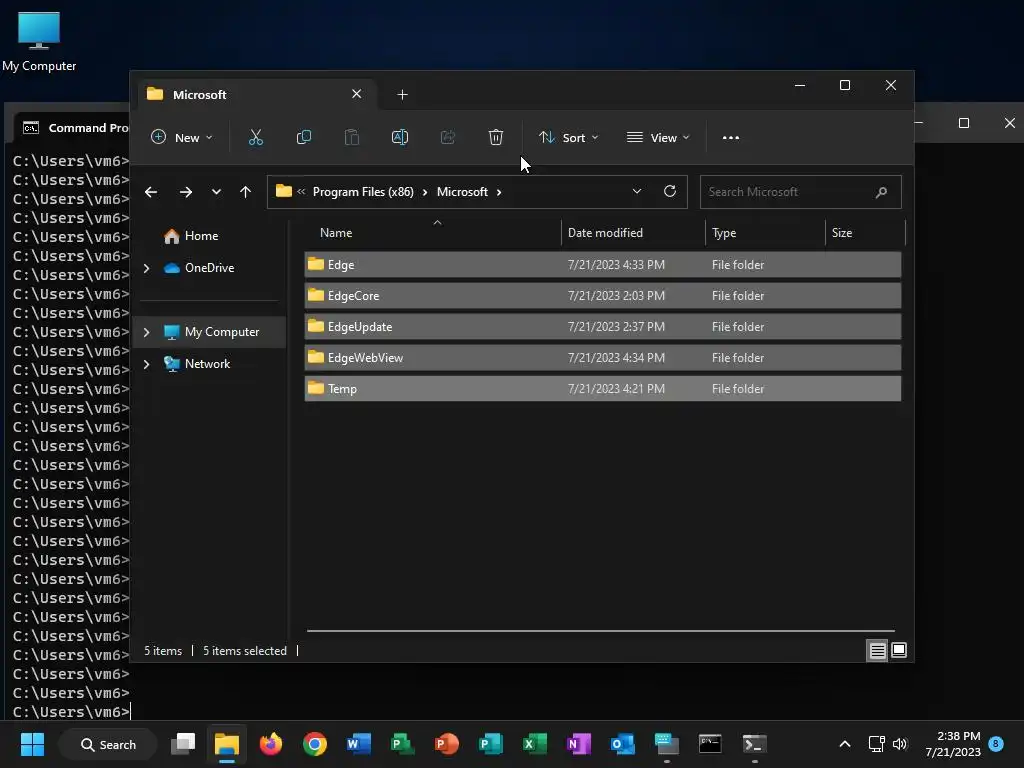Viewport: 1024px width, 768px height.
Task: Open Task View on taskbar
Action: click(x=184, y=744)
